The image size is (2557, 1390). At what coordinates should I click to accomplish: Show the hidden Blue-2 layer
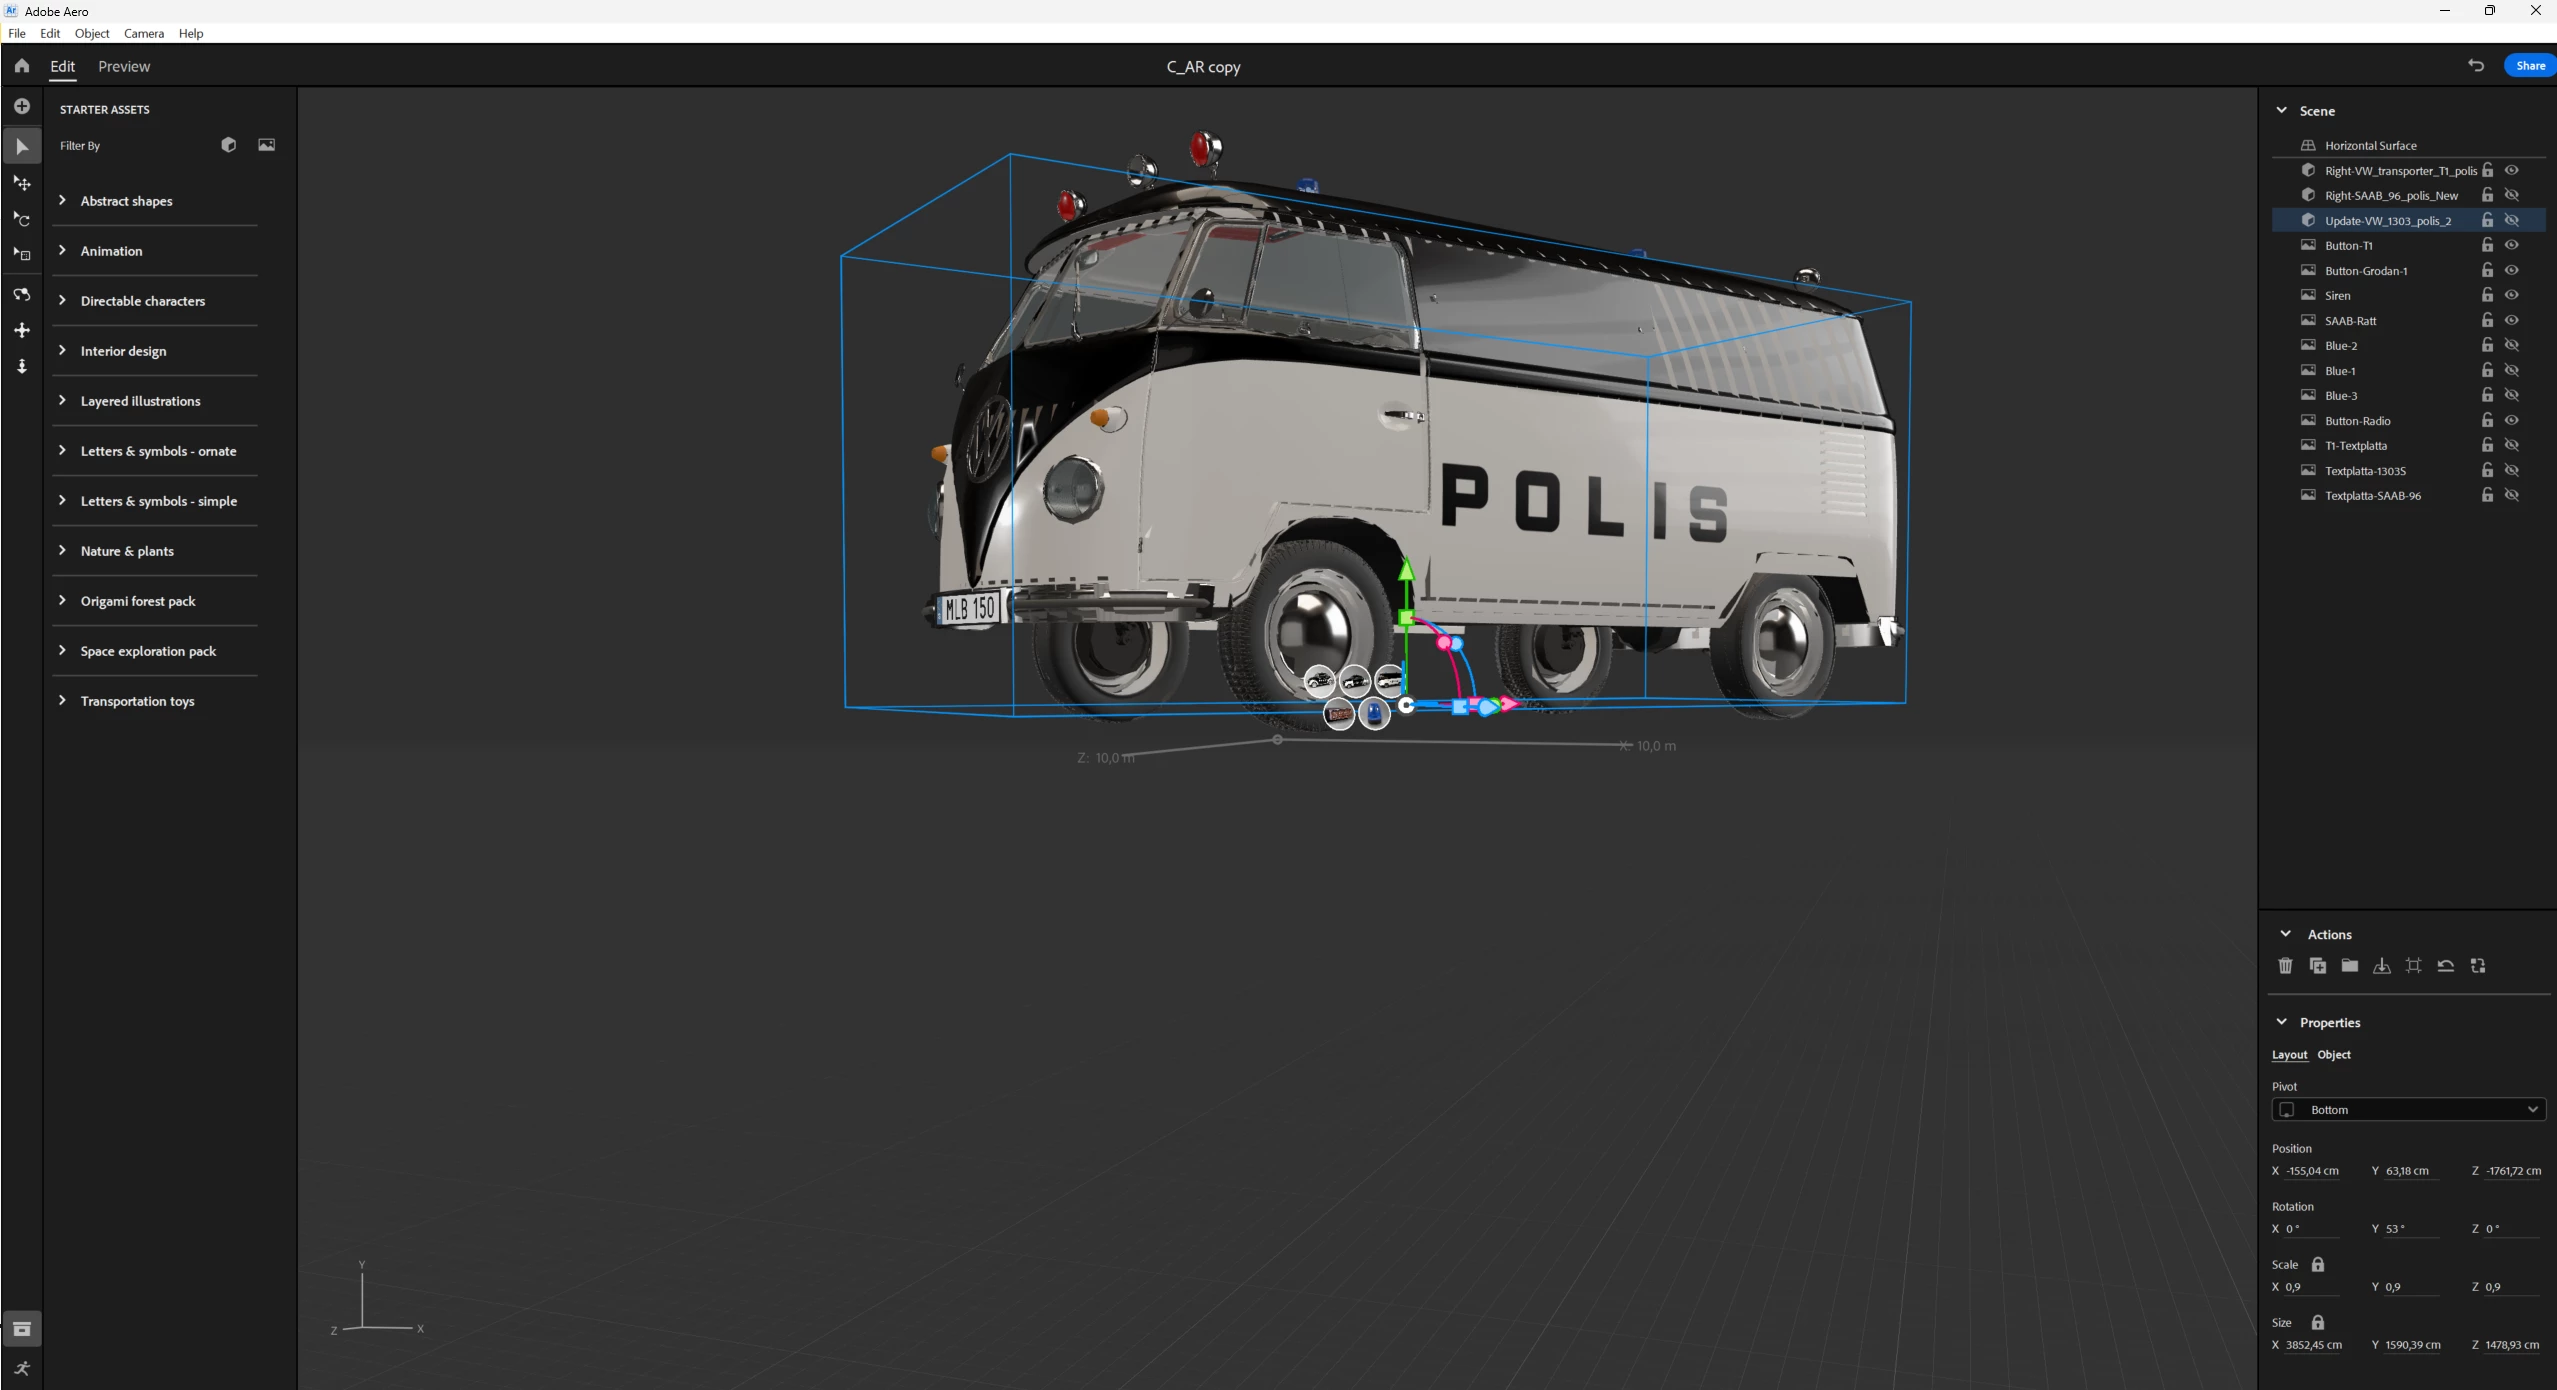coord(2511,345)
